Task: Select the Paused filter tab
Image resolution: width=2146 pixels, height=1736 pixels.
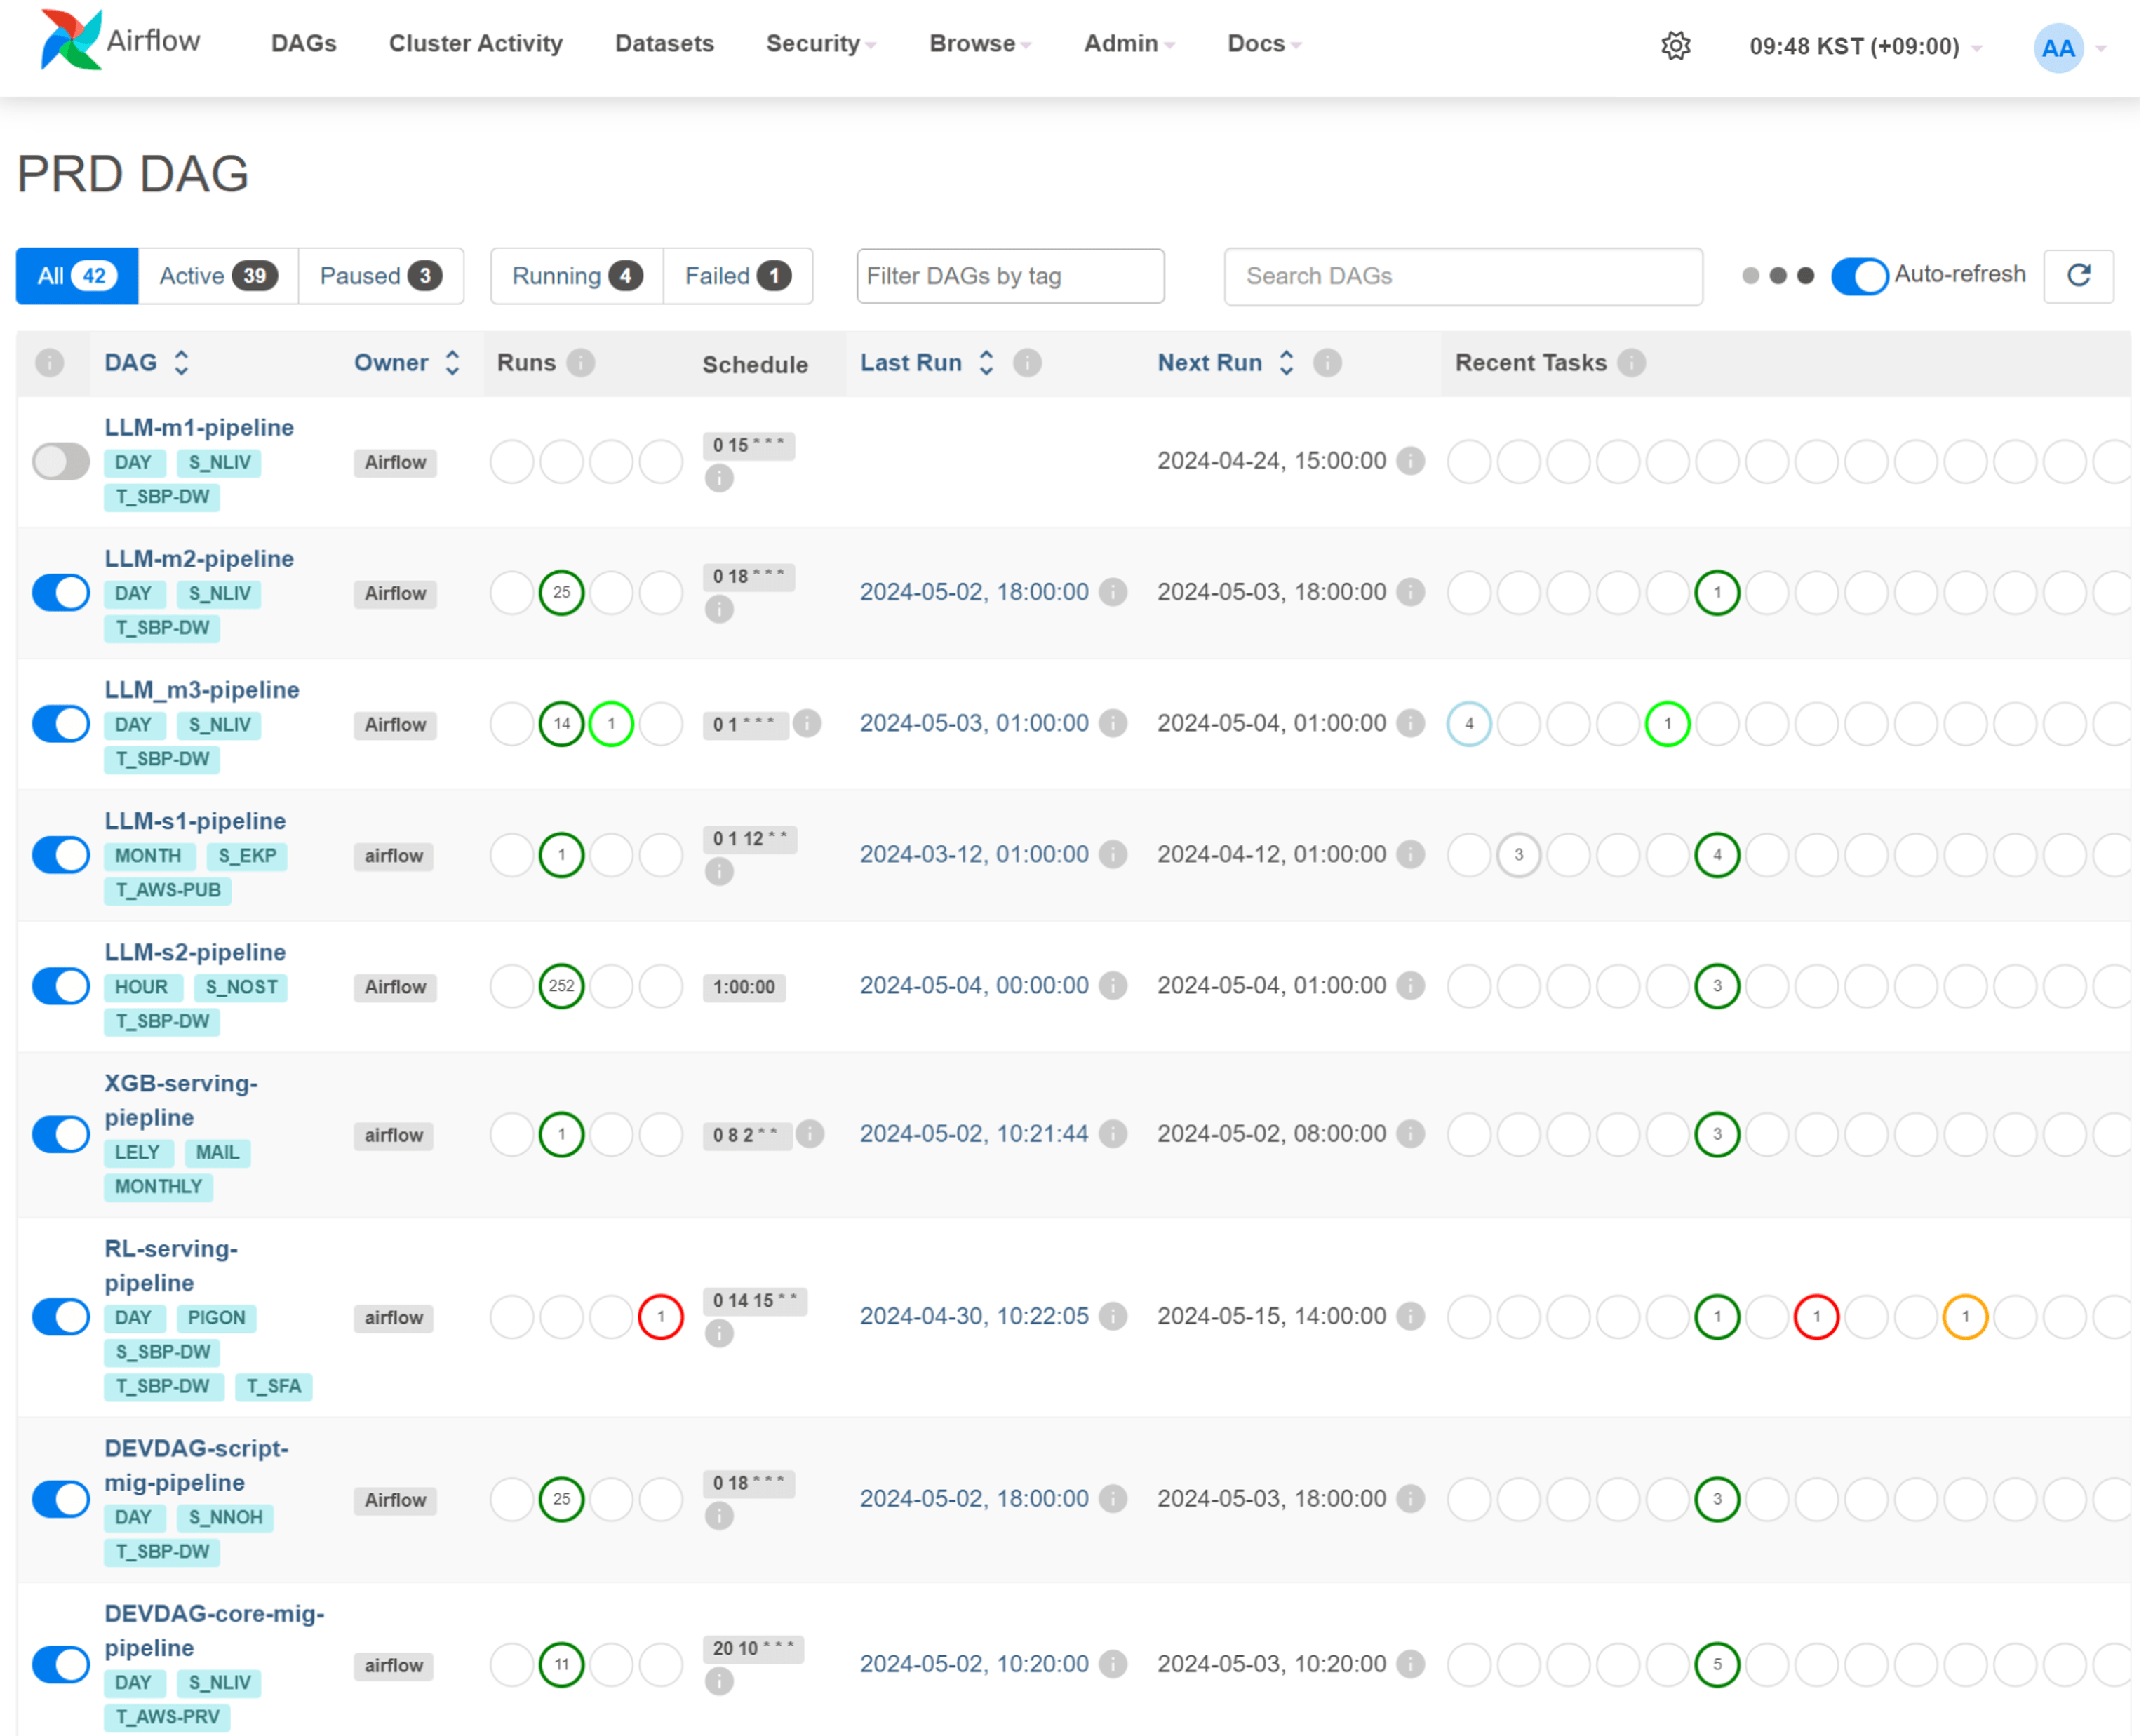Action: coord(380,276)
